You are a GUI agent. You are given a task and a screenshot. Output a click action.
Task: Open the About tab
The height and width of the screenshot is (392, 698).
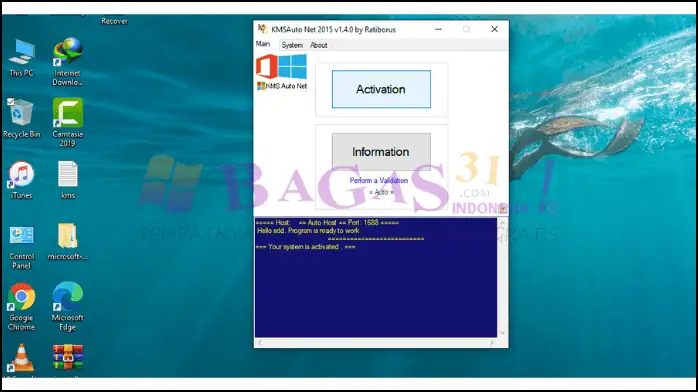coord(319,45)
